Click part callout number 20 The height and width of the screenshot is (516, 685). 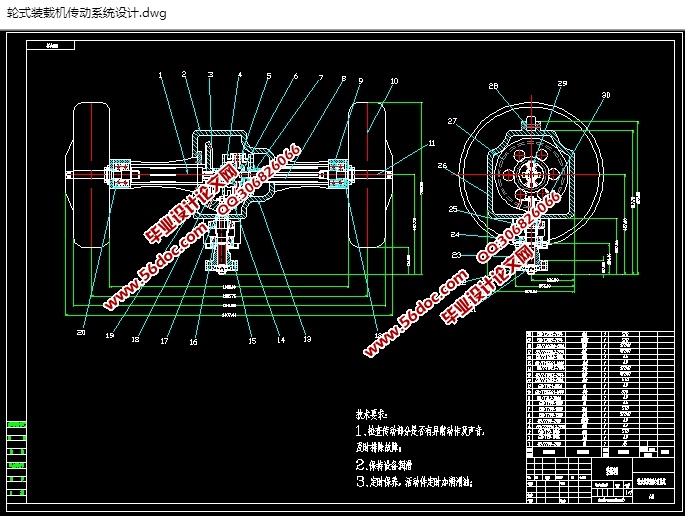[x=80, y=333]
